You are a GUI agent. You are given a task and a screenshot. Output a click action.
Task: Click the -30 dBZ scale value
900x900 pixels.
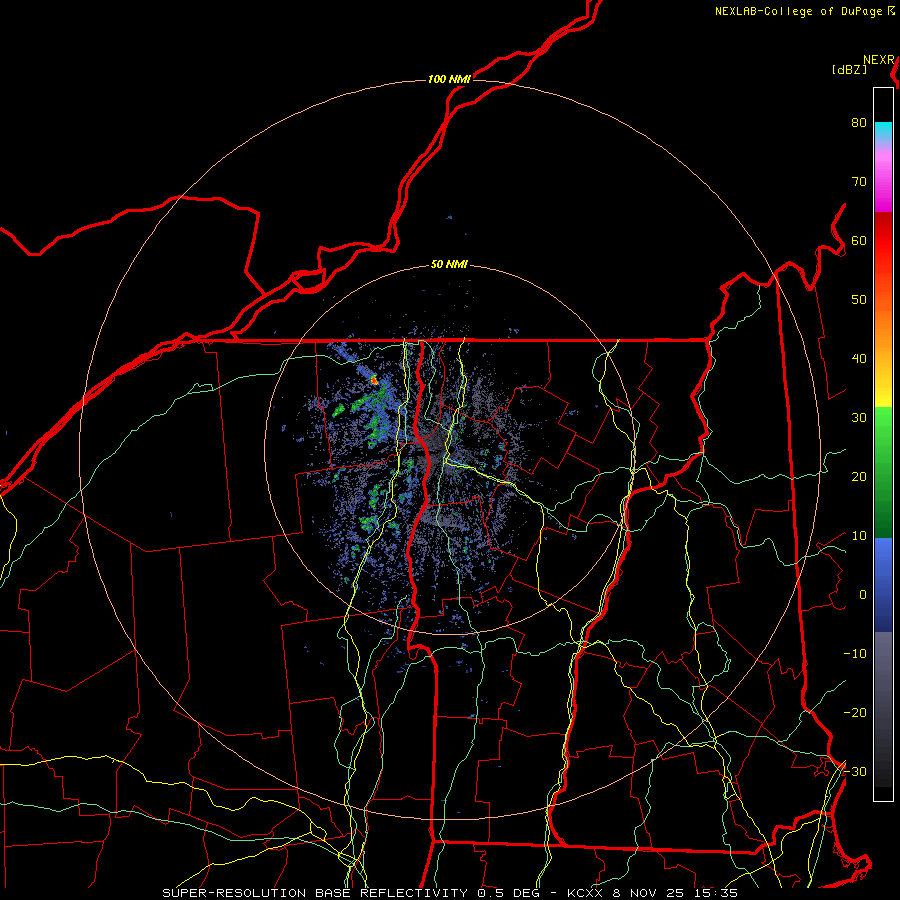tap(855, 772)
